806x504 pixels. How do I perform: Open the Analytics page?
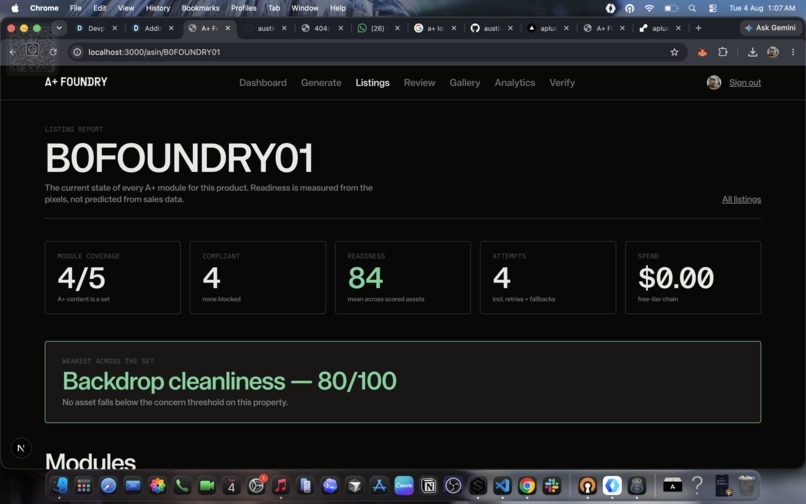point(515,83)
